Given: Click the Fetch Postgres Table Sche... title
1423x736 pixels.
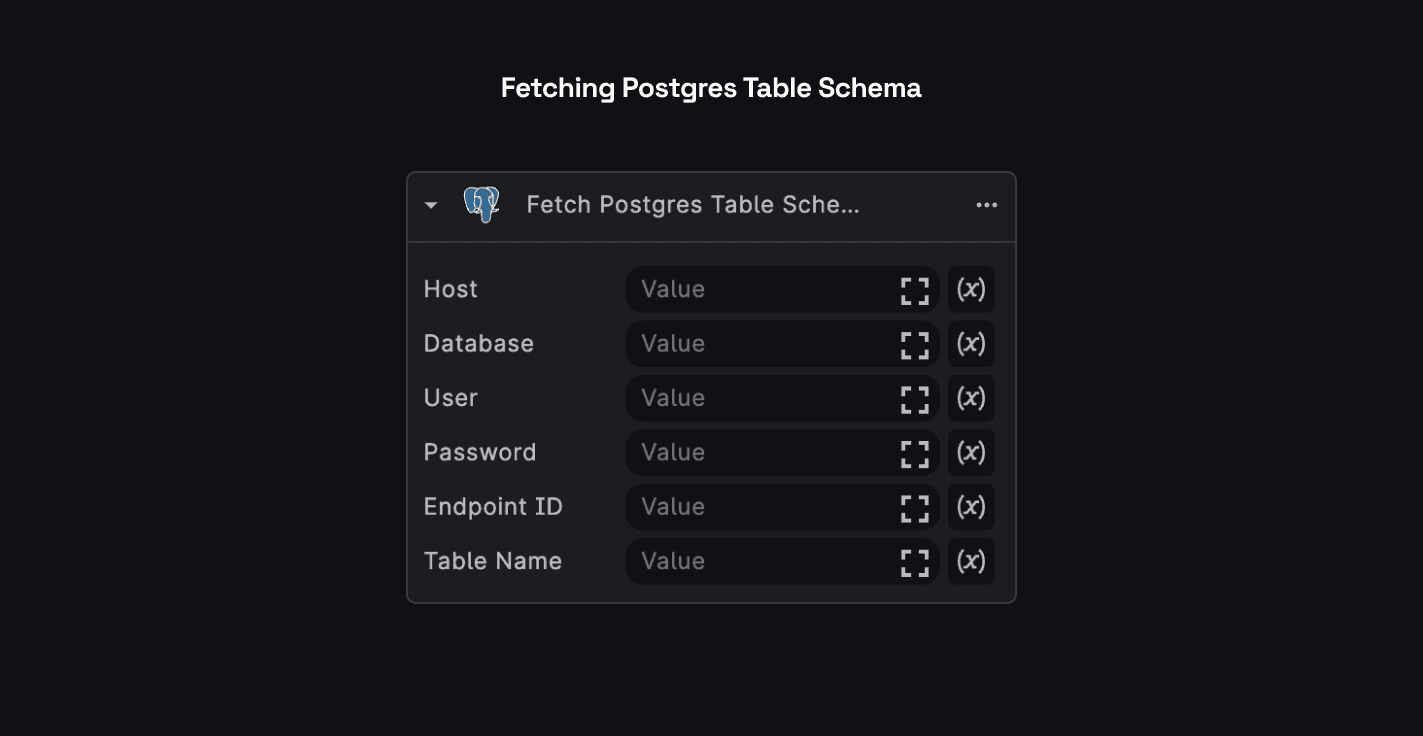Looking at the screenshot, I should [693, 204].
